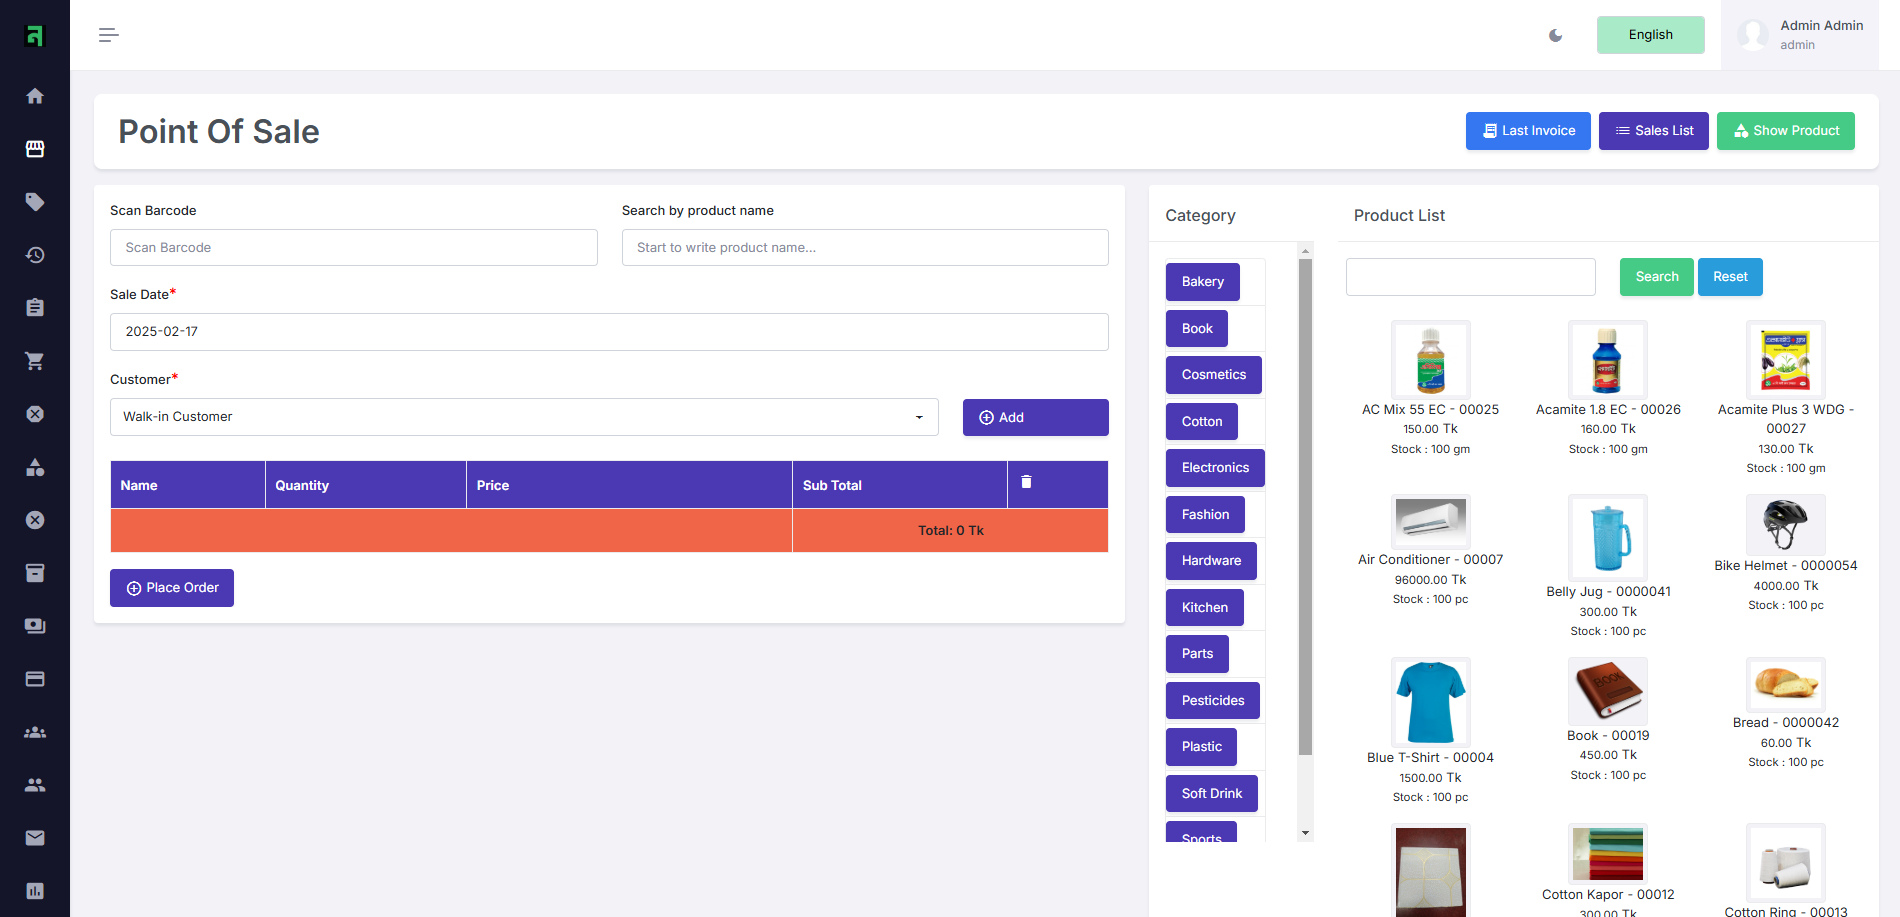Click the Last Invoice button

[1527, 131]
